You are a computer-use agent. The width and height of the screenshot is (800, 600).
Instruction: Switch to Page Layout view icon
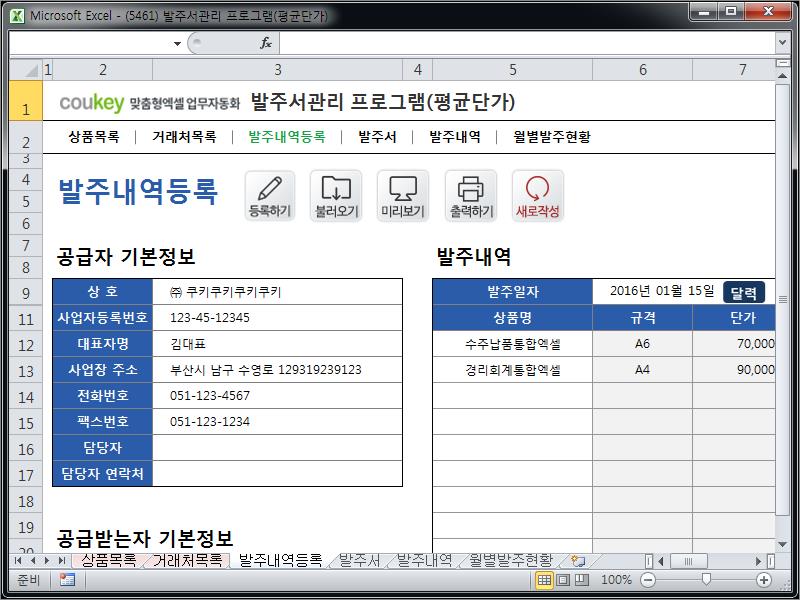563,580
